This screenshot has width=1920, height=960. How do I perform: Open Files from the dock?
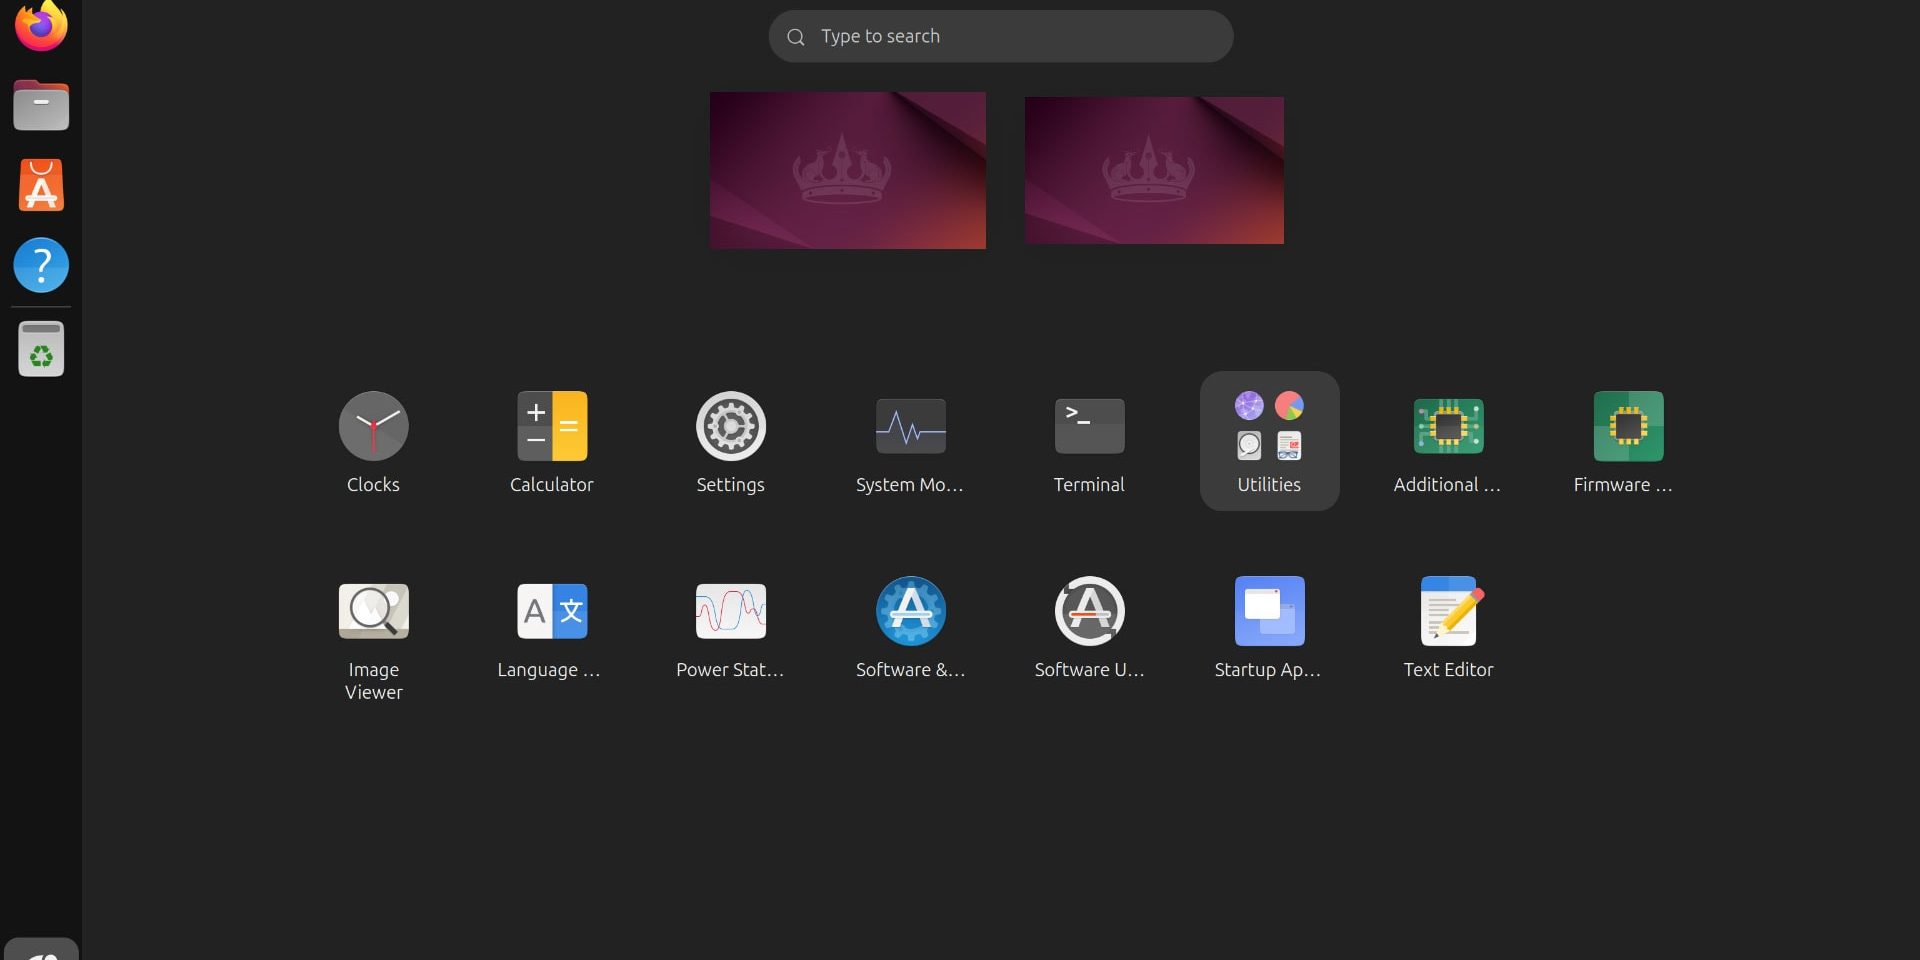pyautogui.click(x=41, y=105)
